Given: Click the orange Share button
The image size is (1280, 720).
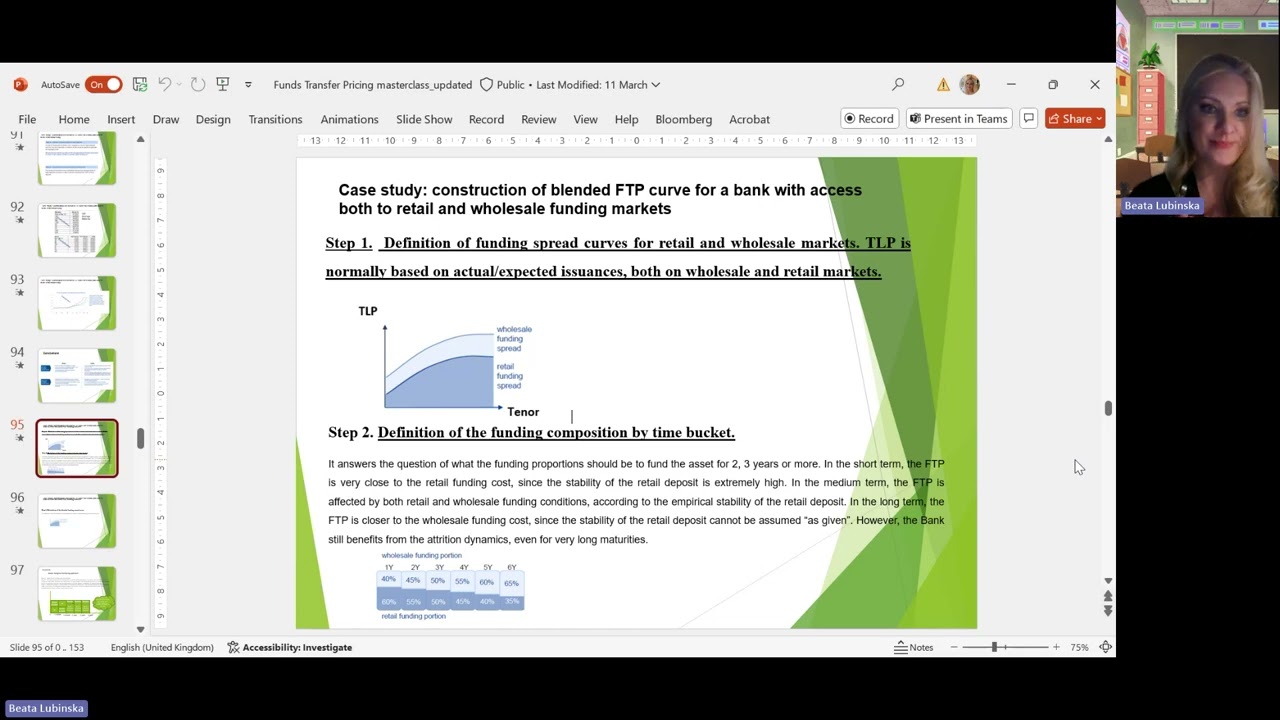Looking at the screenshot, I should pyautogui.click(x=1075, y=118).
